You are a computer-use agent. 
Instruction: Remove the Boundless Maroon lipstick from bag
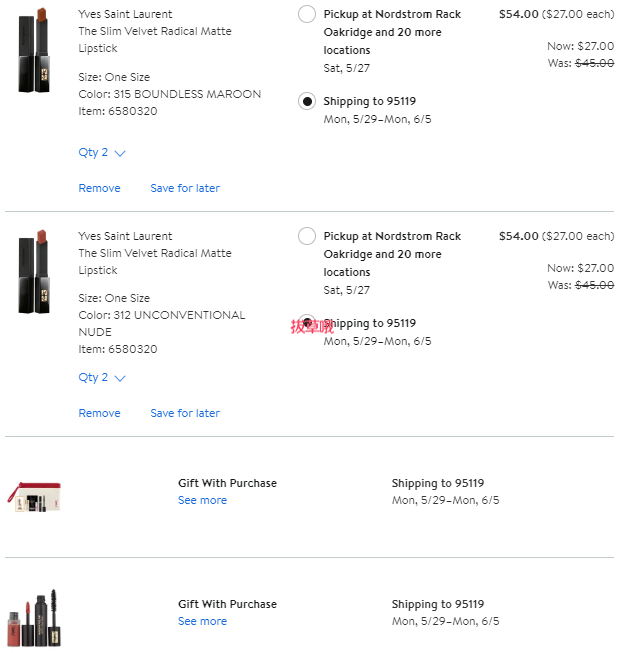pyautogui.click(x=100, y=188)
